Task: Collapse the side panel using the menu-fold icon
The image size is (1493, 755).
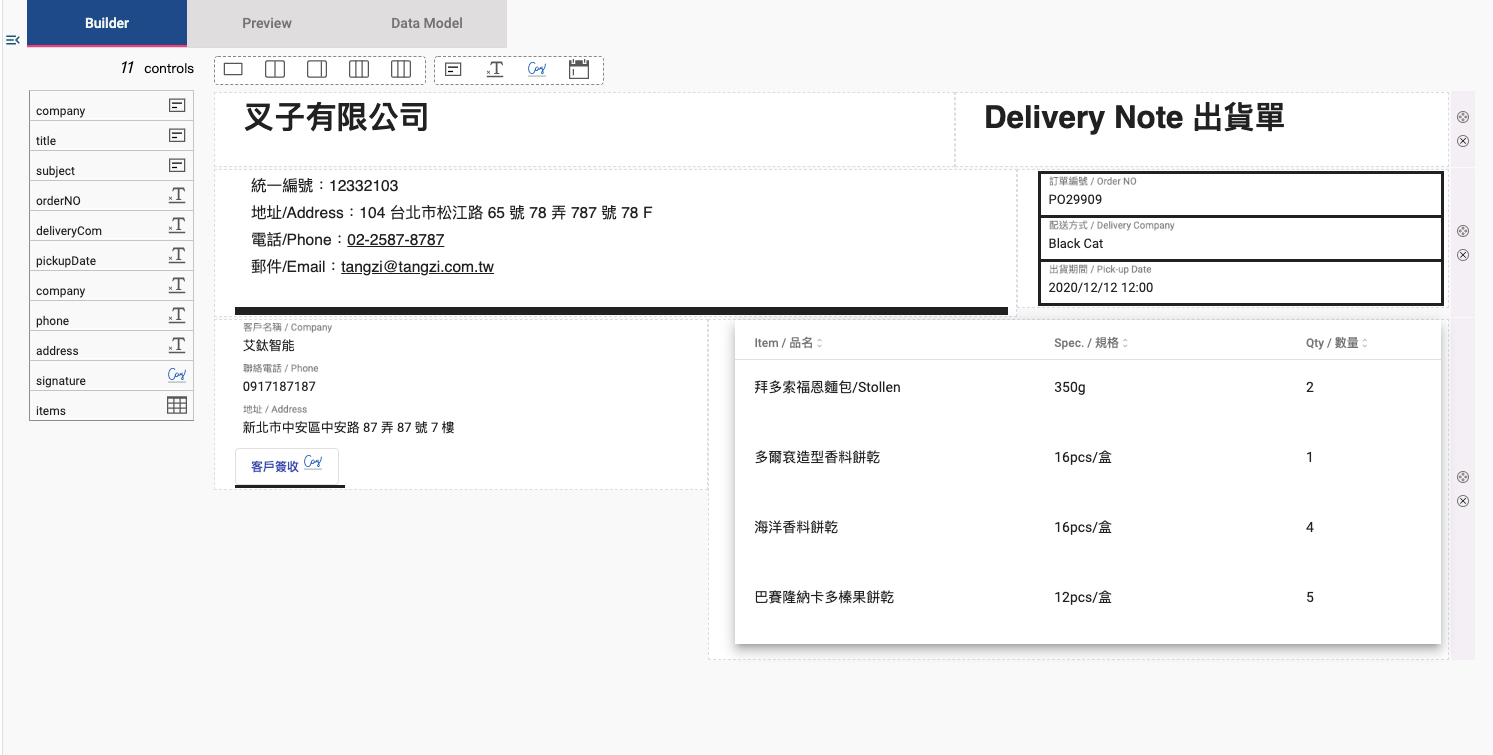Action: click(x=13, y=40)
